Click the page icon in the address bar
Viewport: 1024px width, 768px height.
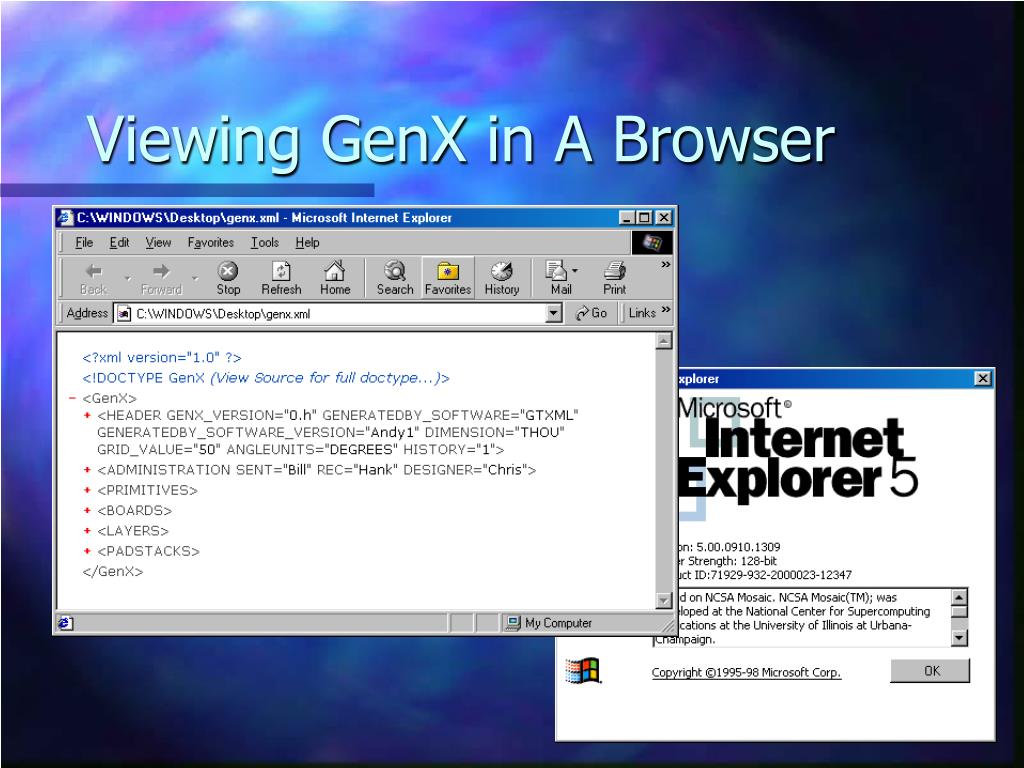coord(123,313)
